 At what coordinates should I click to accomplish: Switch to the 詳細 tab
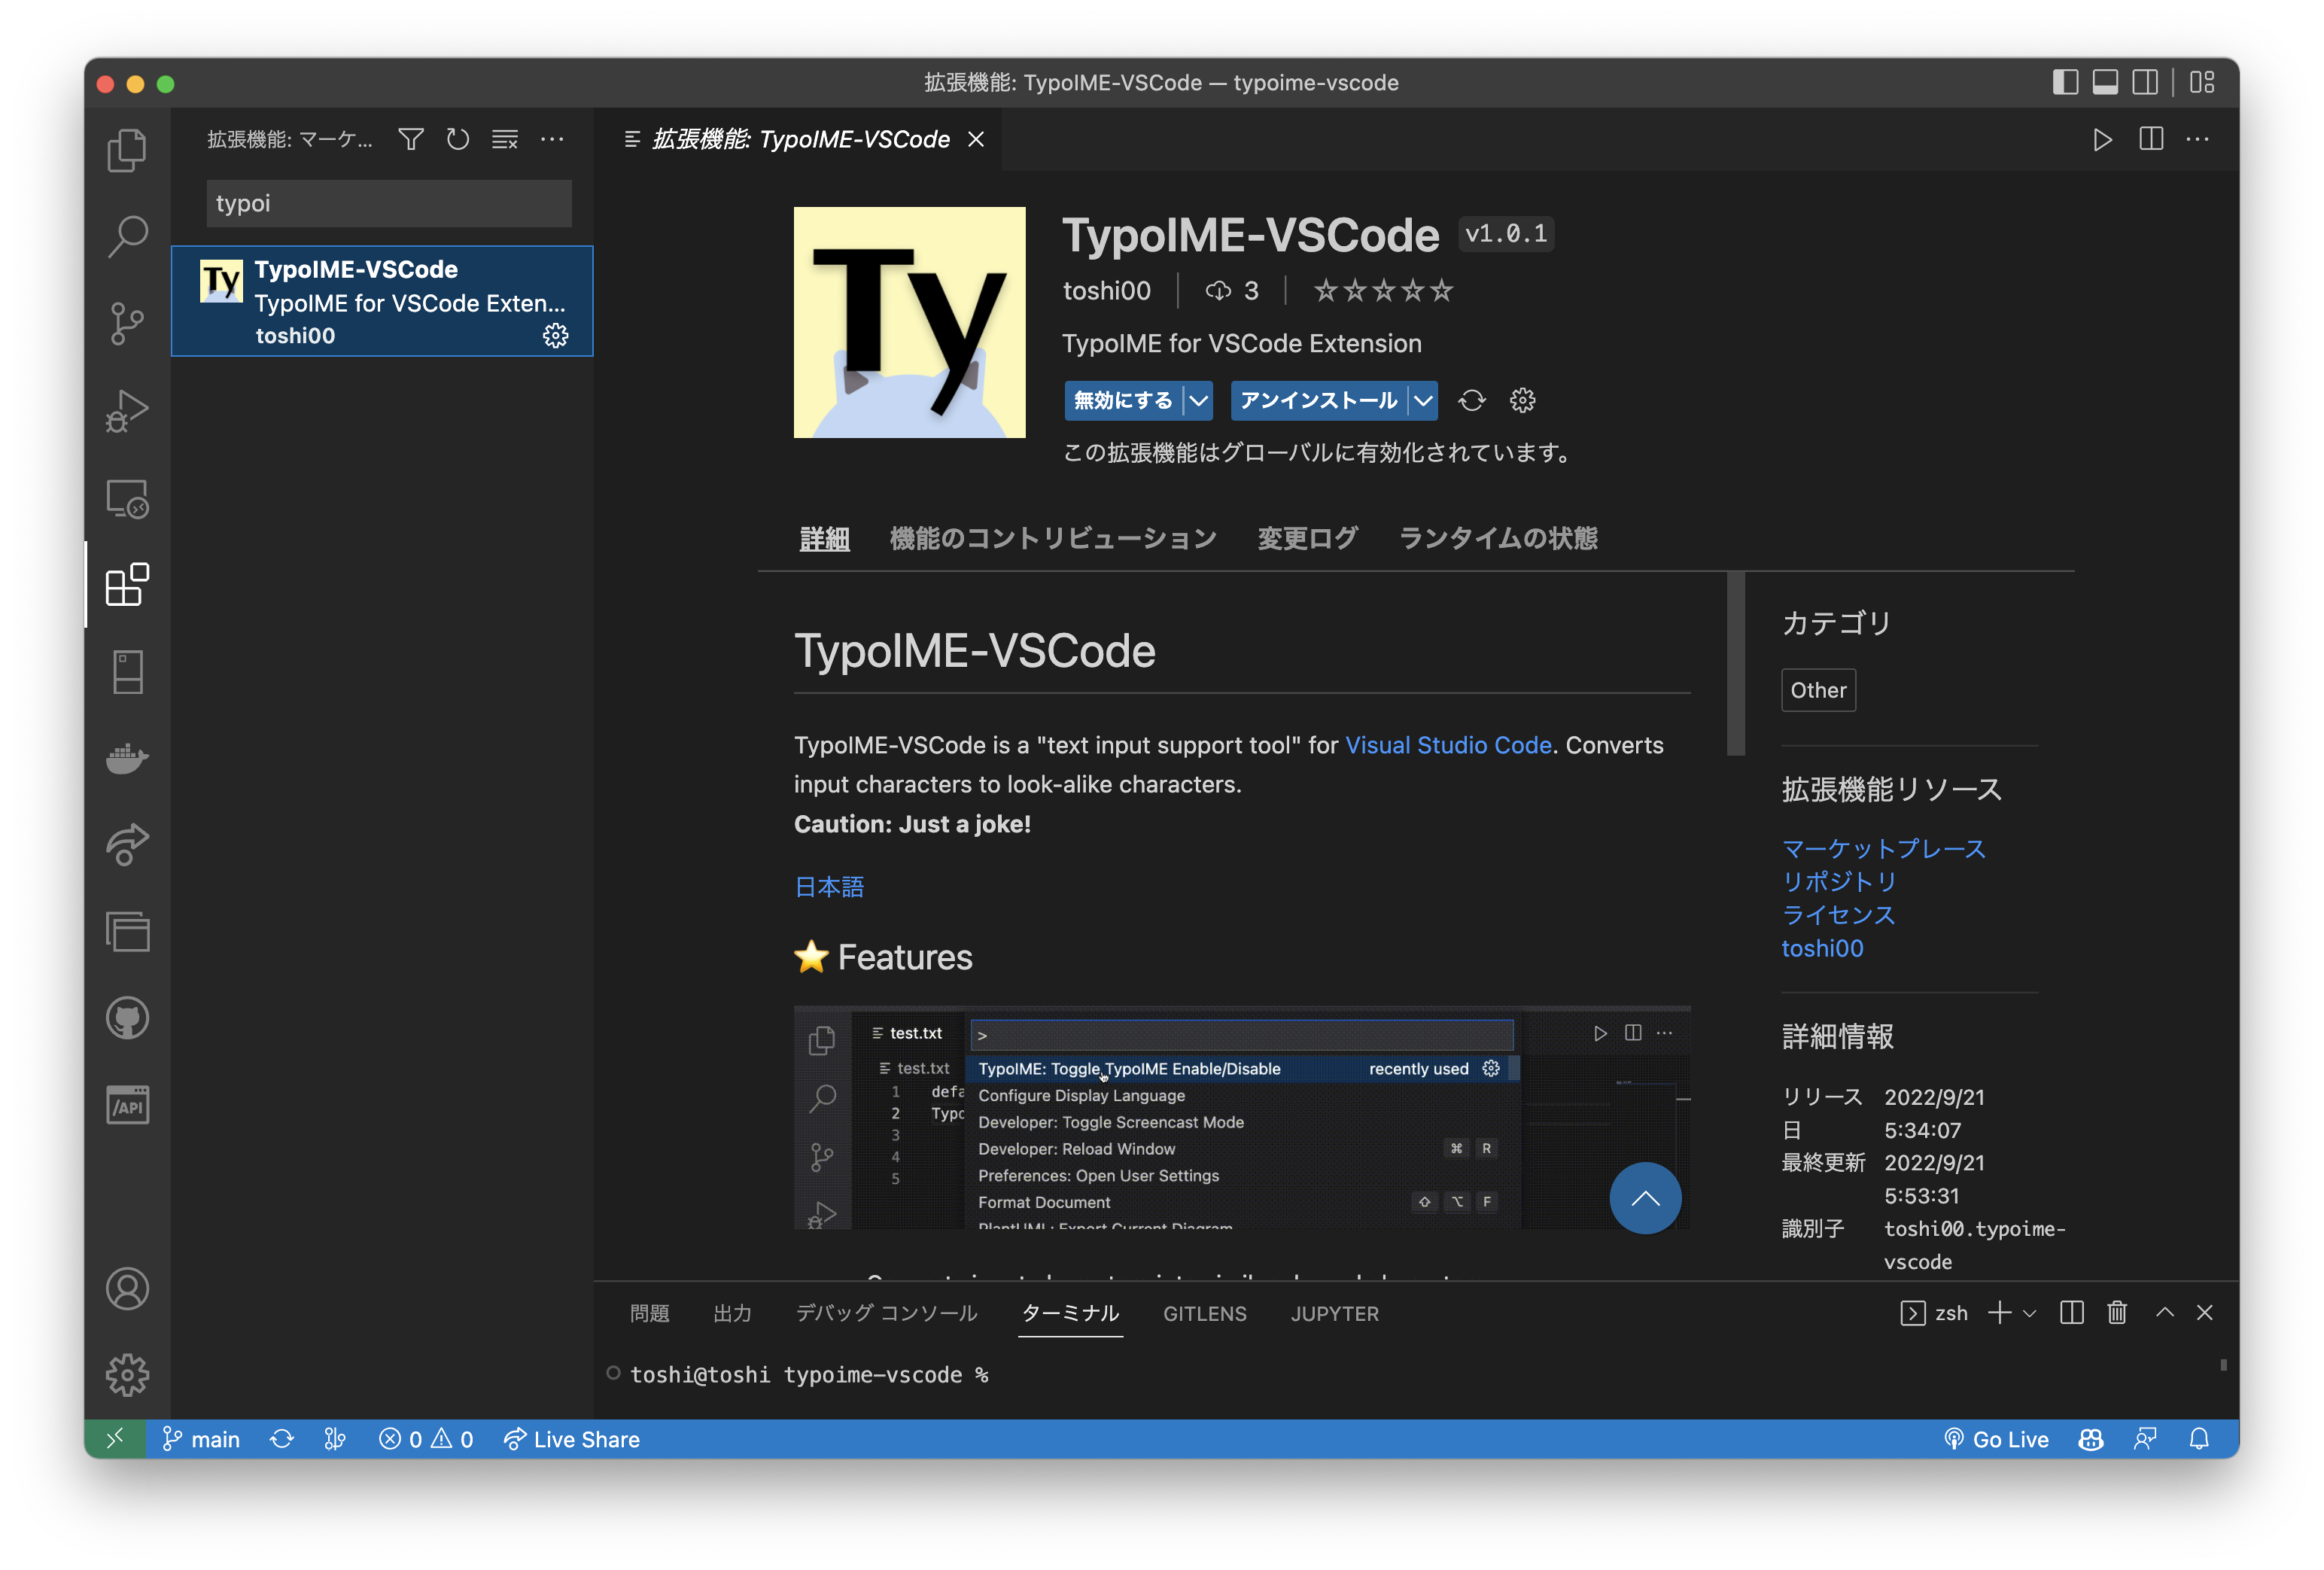(824, 539)
